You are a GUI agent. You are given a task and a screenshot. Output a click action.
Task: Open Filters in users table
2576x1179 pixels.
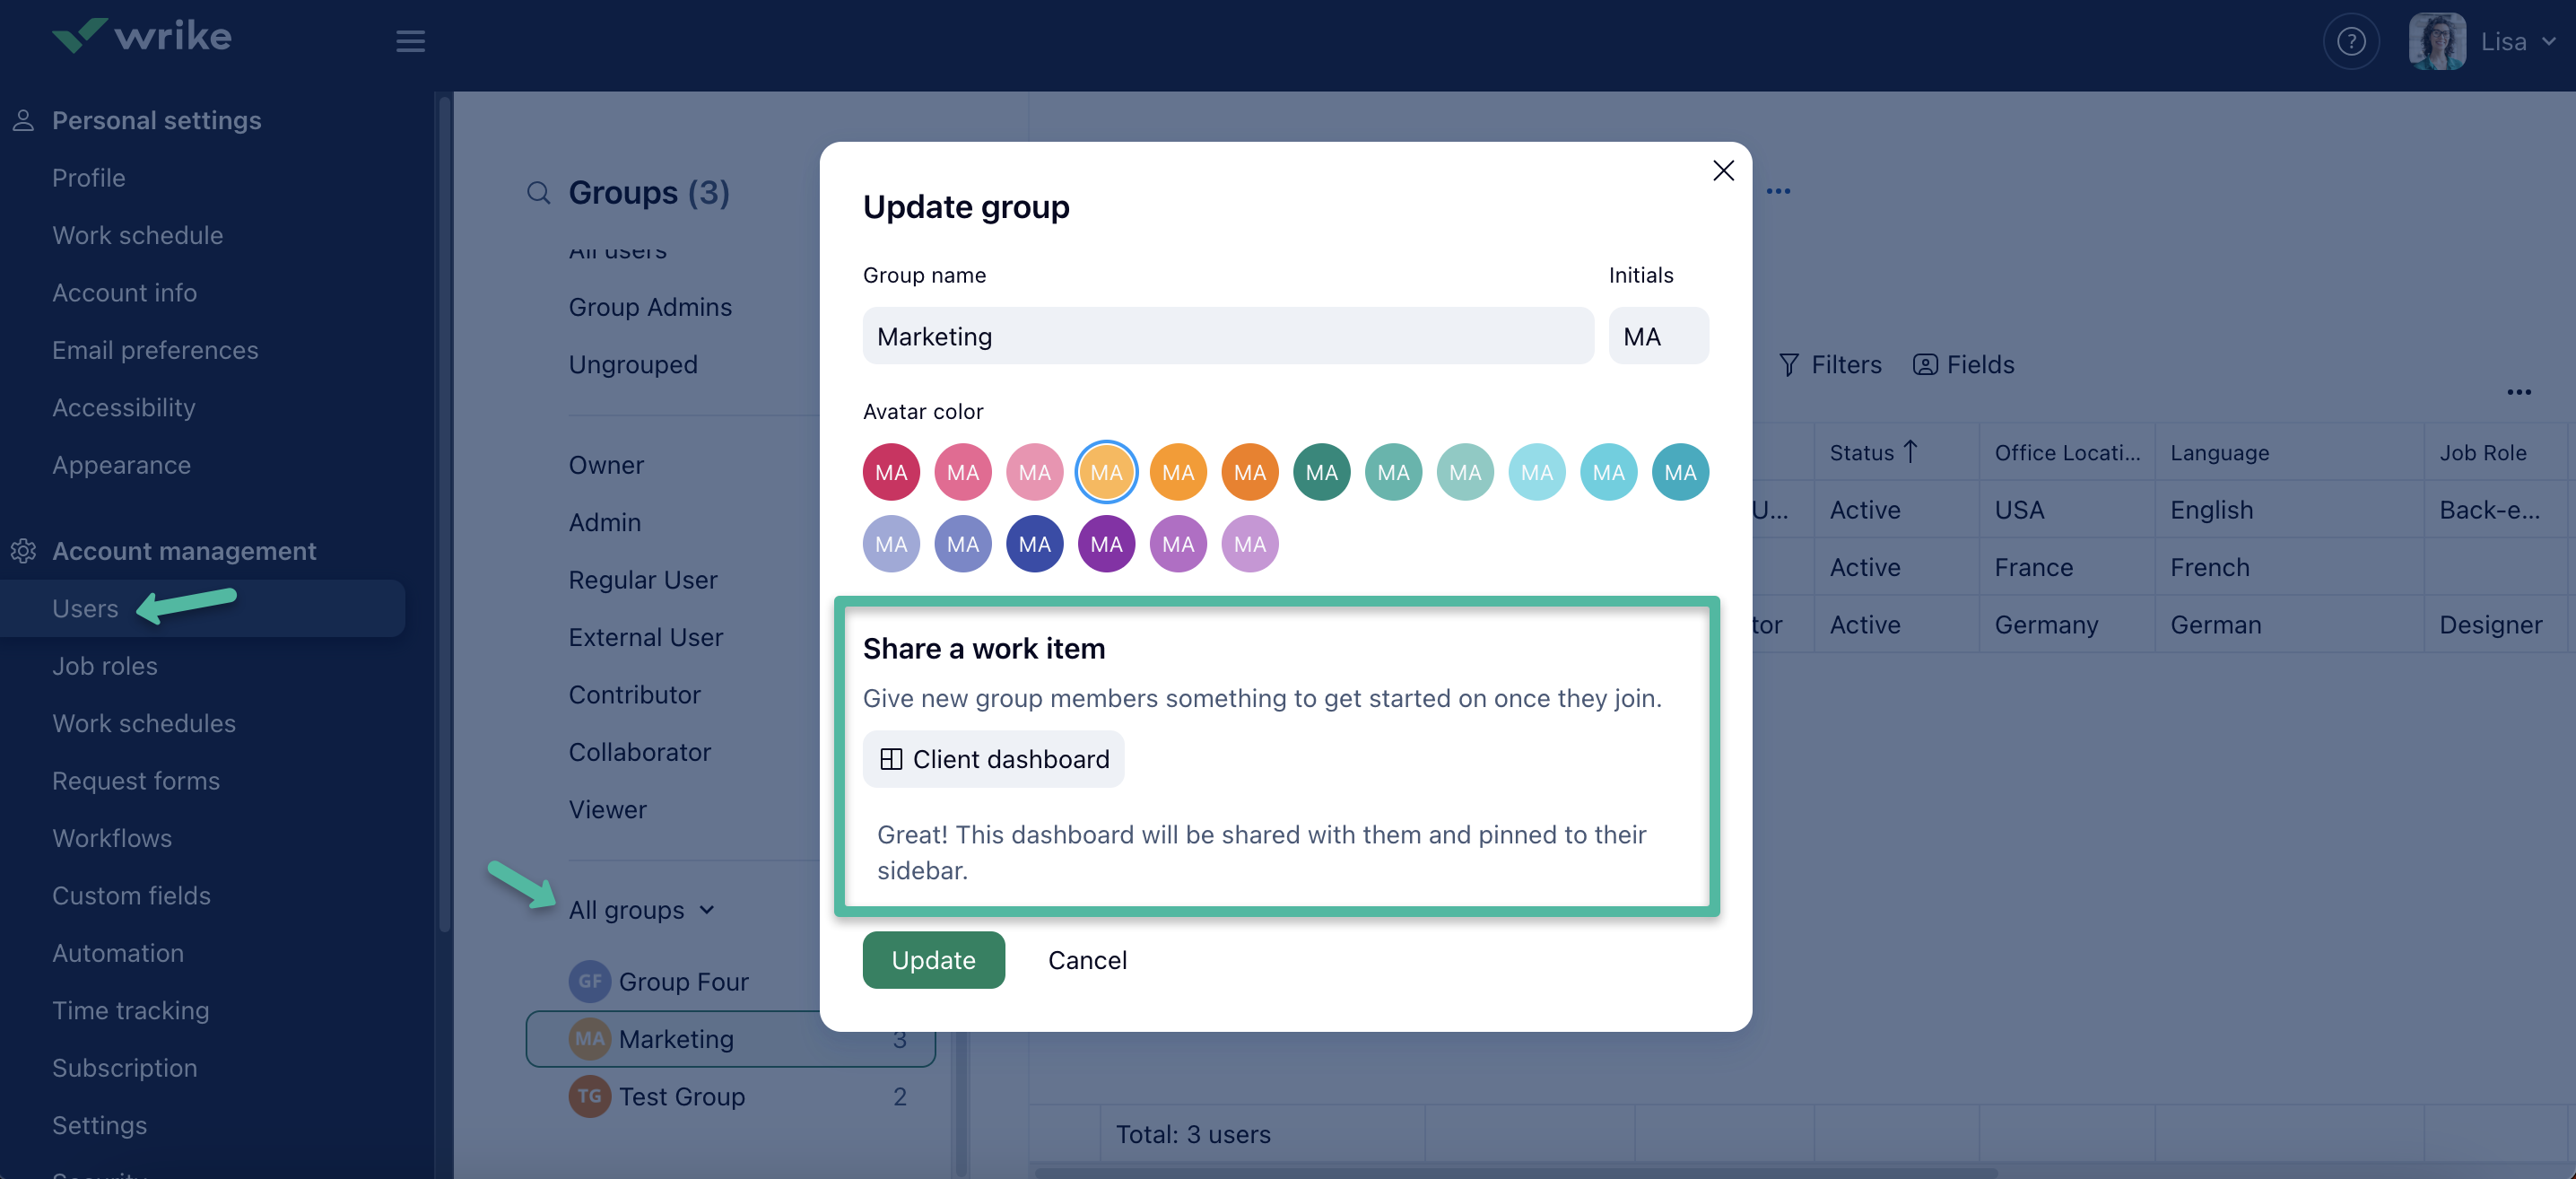point(1830,364)
